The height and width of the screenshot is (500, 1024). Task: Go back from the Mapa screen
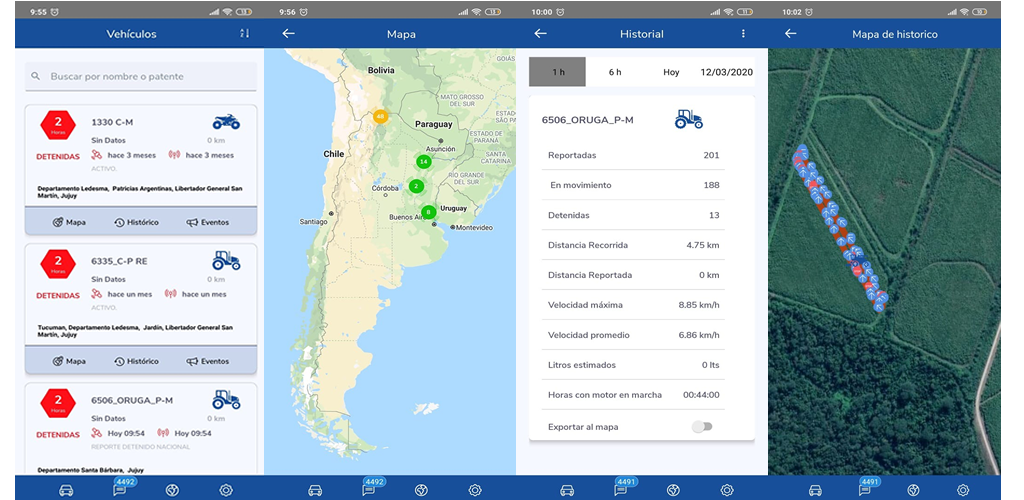tap(289, 33)
